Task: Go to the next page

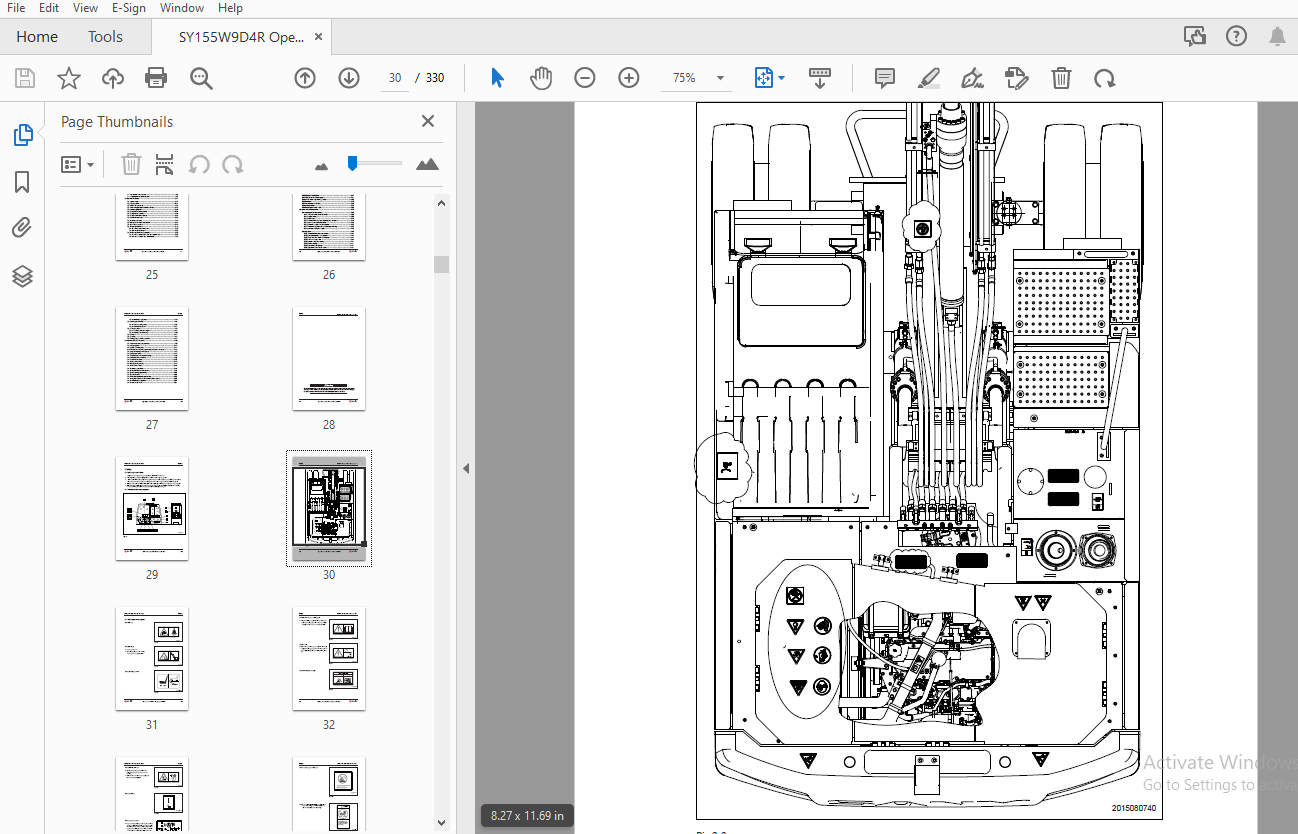Action: click(349, 78)
